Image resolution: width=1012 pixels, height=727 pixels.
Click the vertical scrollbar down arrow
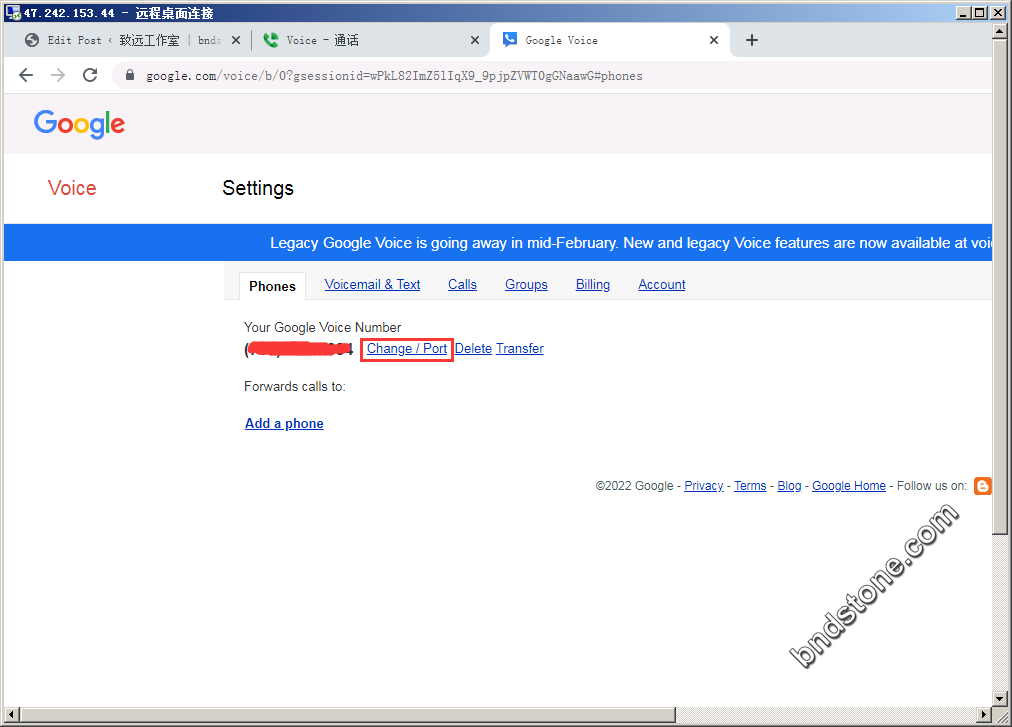click(1000, 699)
